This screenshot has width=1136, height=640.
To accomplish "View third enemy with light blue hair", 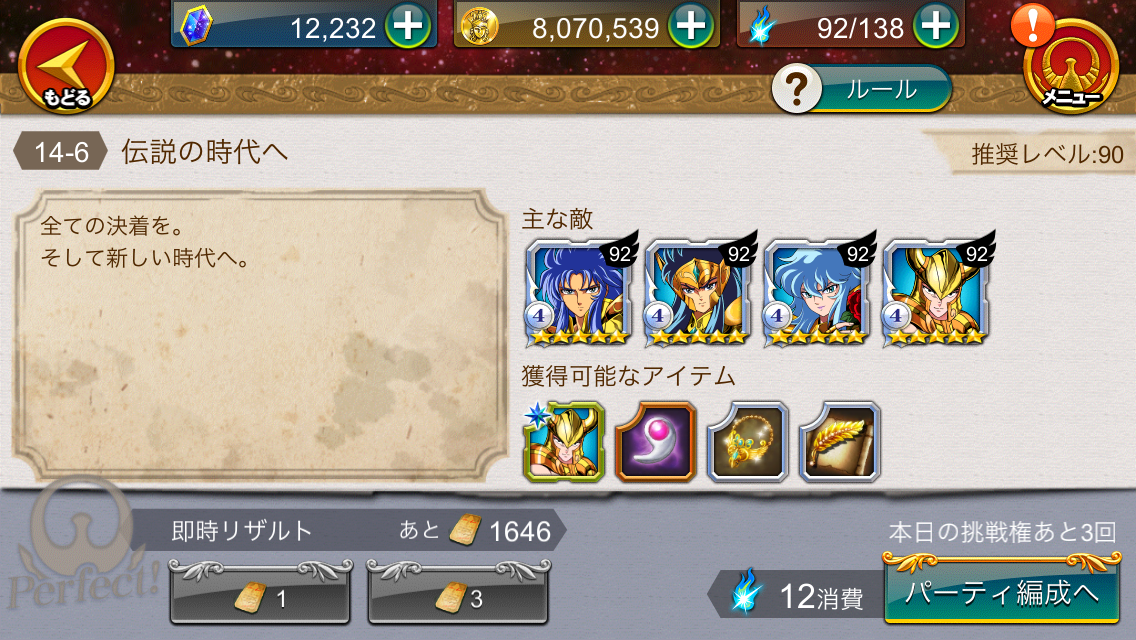I will (x=817, y=292).
